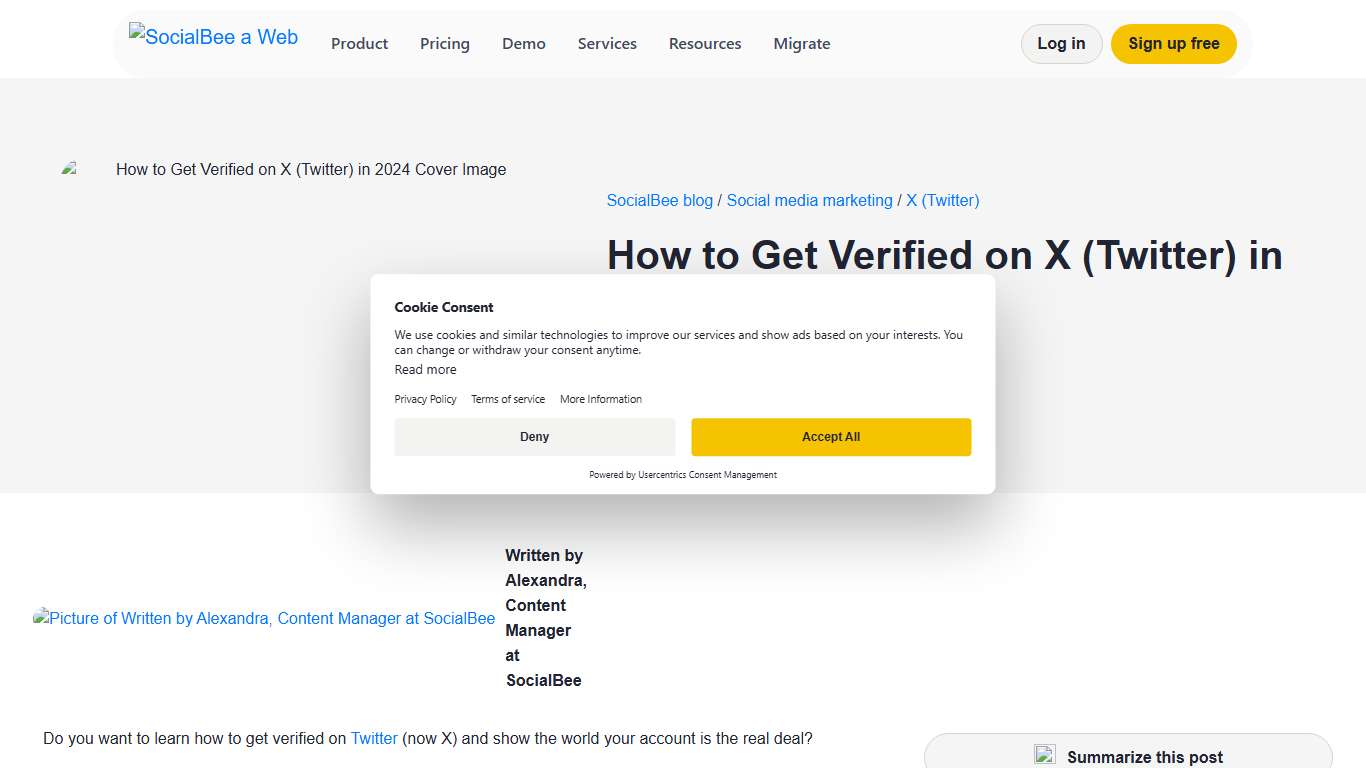This screenshot has height=768, width=1366.
Task: Open the article cover image
Action: tap(285, 169)
